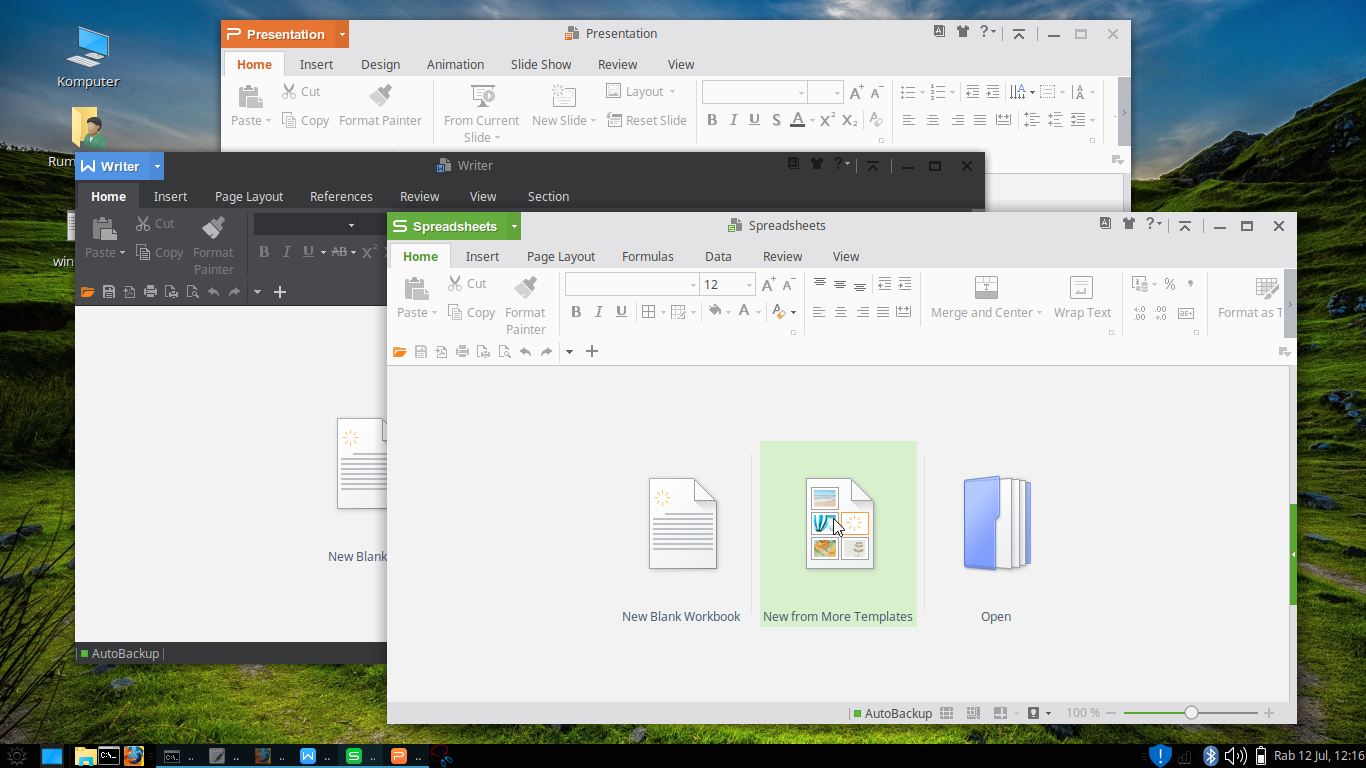Toggle Bold in Spreadsheets ribbon
This screenshot has height=768, width=1366.
[x=576, y=312]
